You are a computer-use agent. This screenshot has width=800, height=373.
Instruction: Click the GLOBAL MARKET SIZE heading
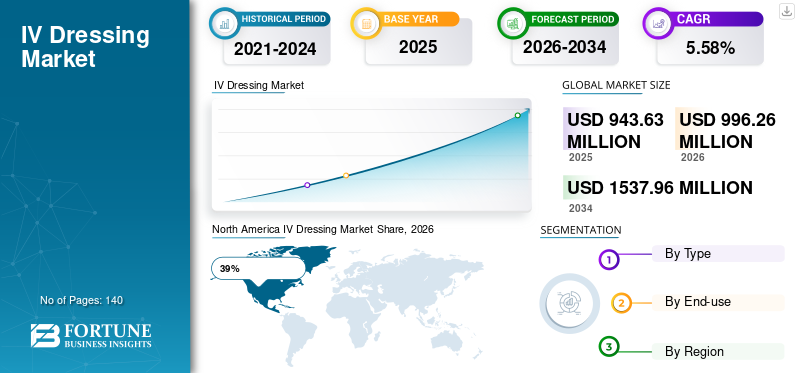click(x=616, y=85)
